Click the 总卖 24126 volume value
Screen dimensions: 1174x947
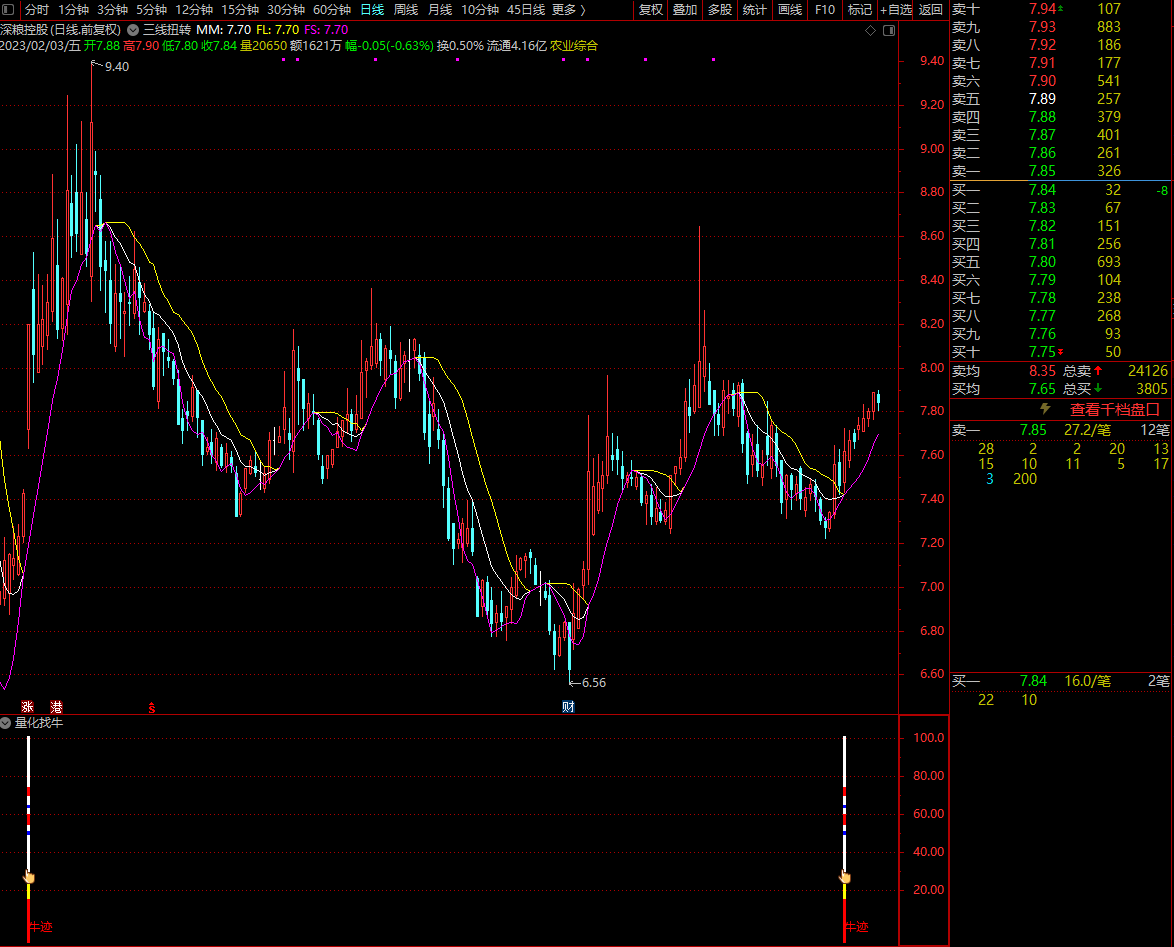[1148, 371]
